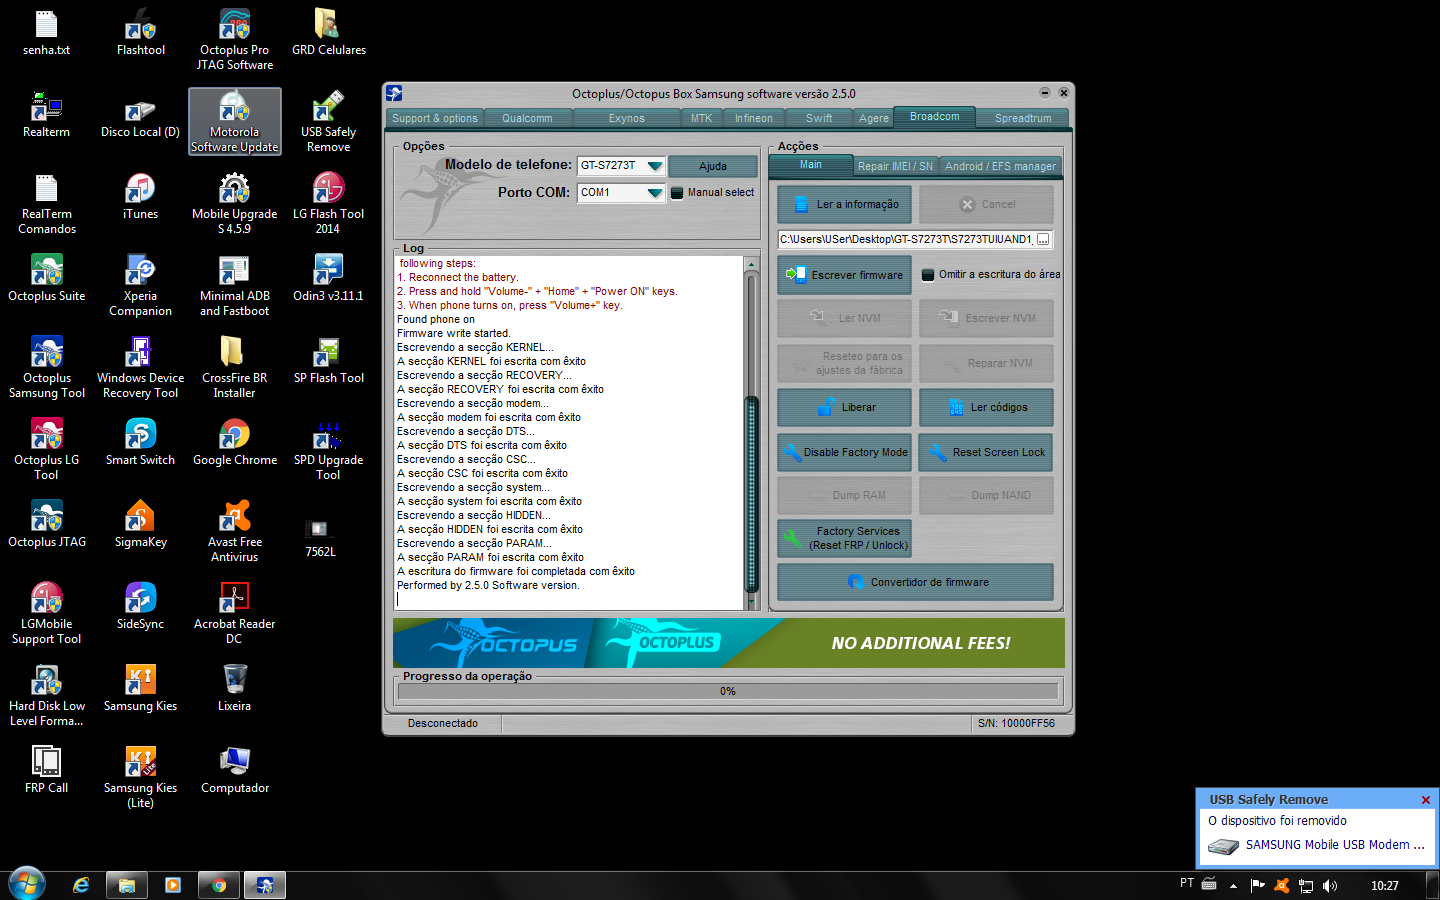
Task: Click the Log panel vertical scrollbar
Action: pos(752,433)
